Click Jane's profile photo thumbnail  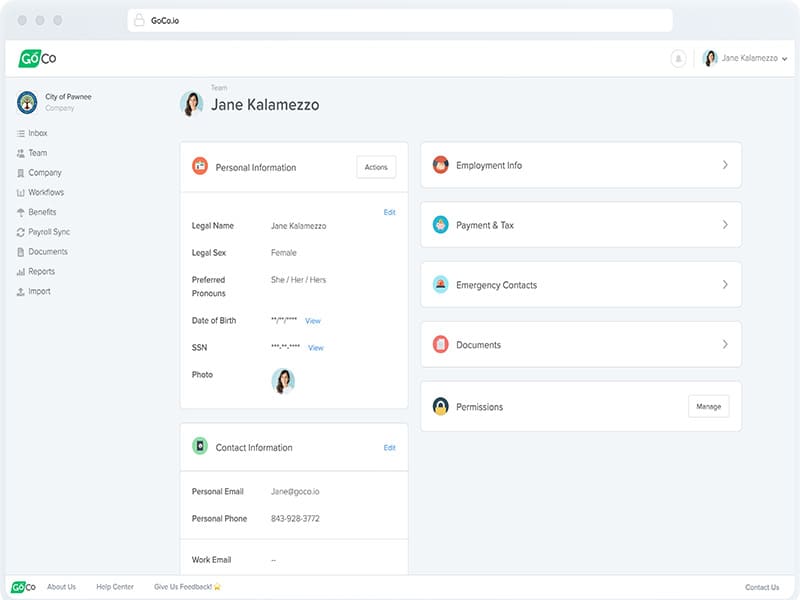pyautogui.click(x=283, y=380)
